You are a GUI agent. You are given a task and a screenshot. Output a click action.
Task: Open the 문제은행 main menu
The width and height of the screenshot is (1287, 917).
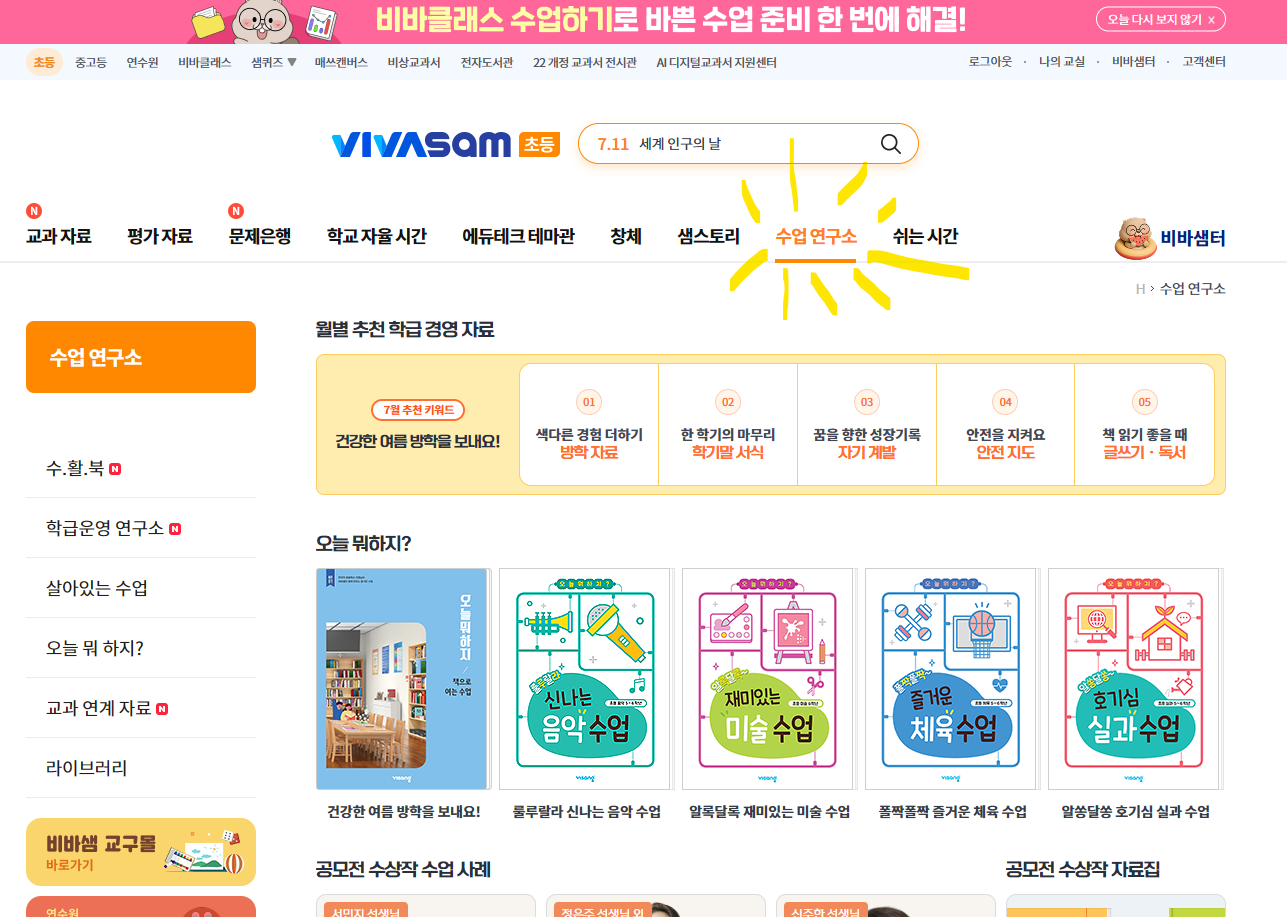point(260,237)
